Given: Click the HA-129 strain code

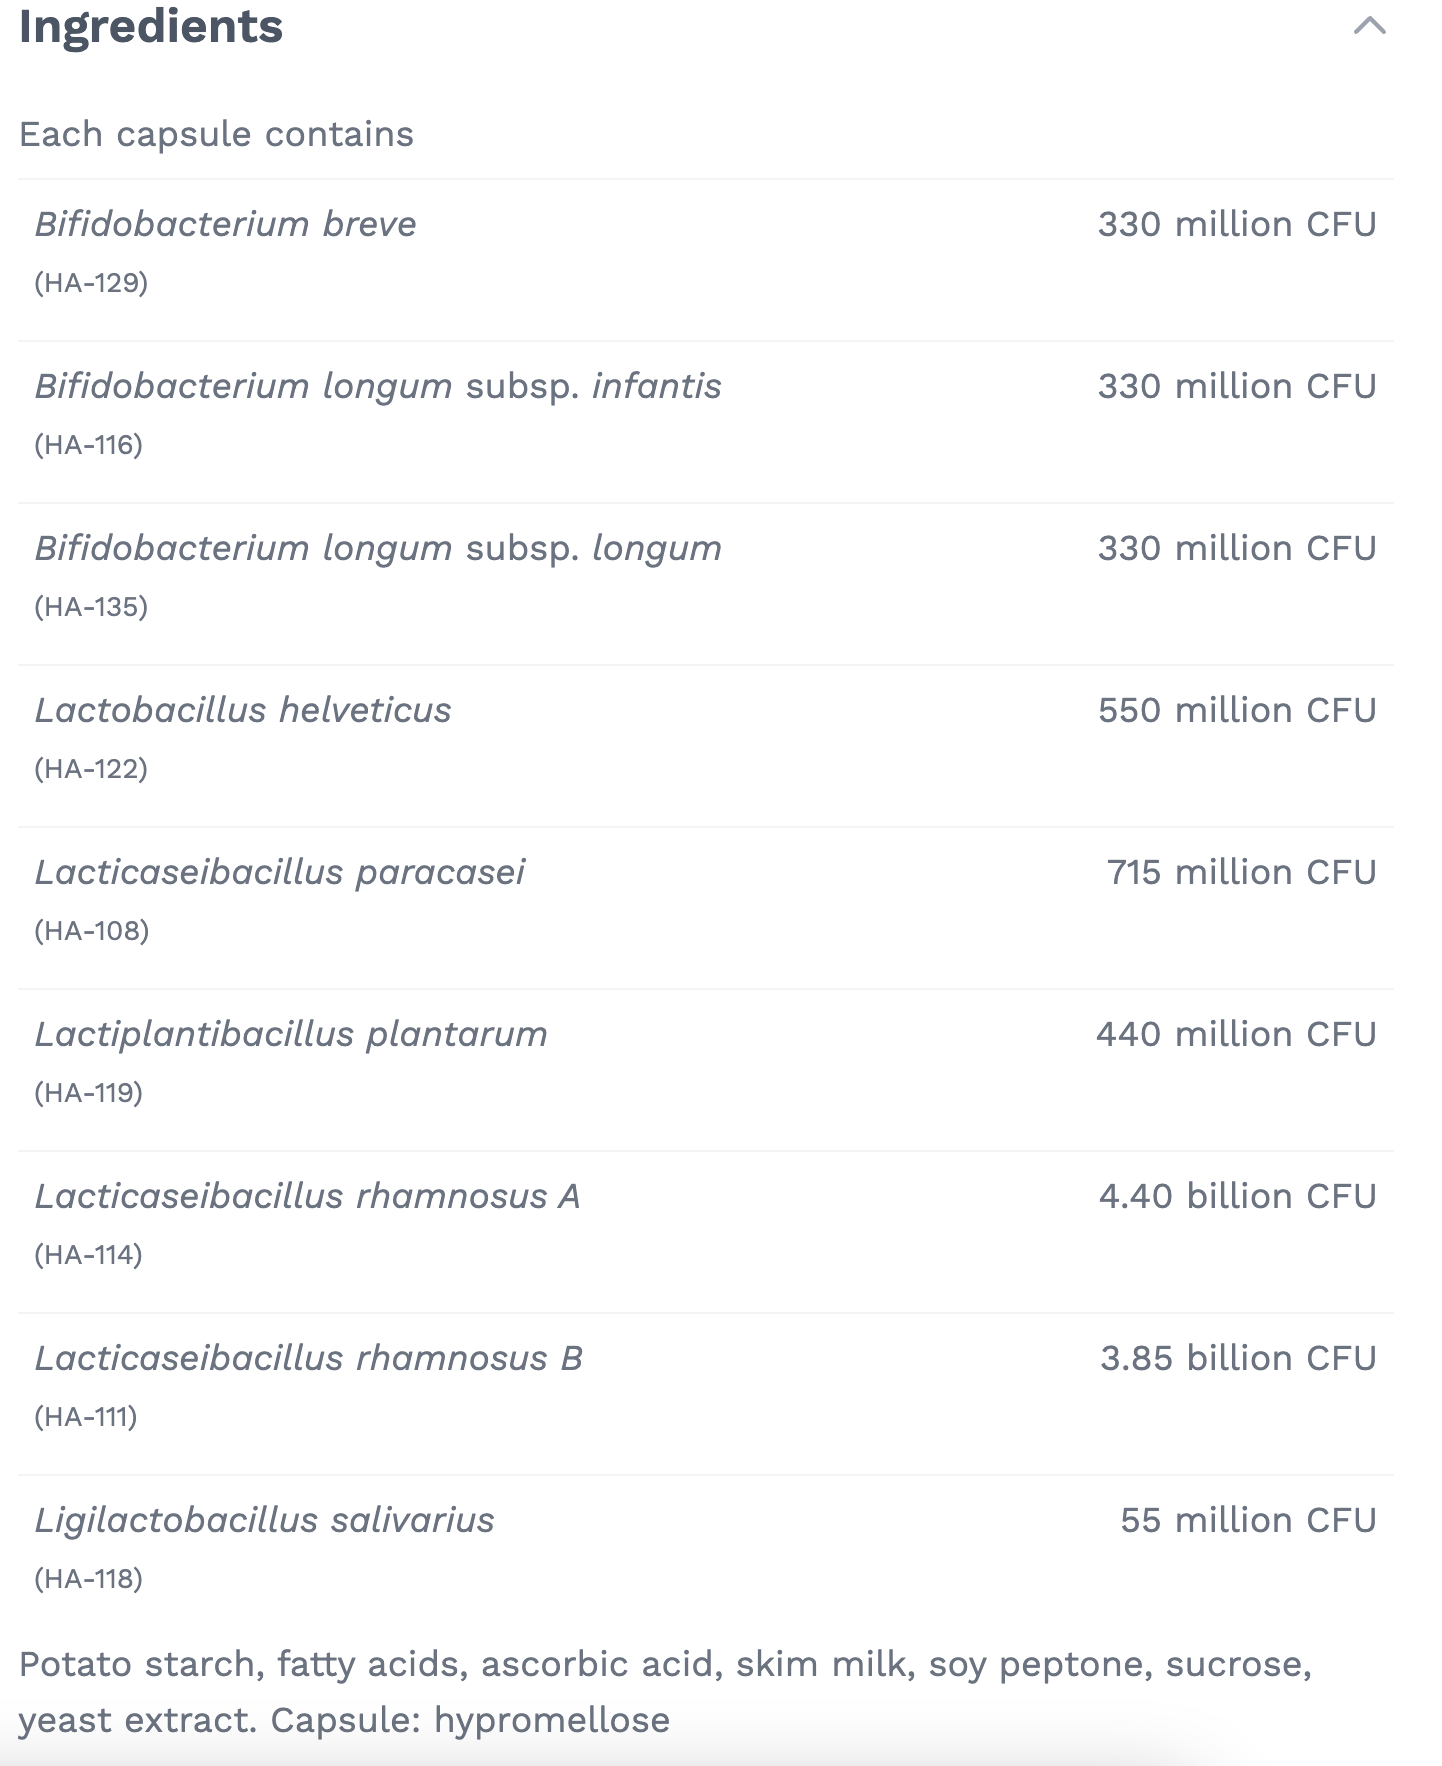Looking at the screenshot, I should [x=91, y=283].
